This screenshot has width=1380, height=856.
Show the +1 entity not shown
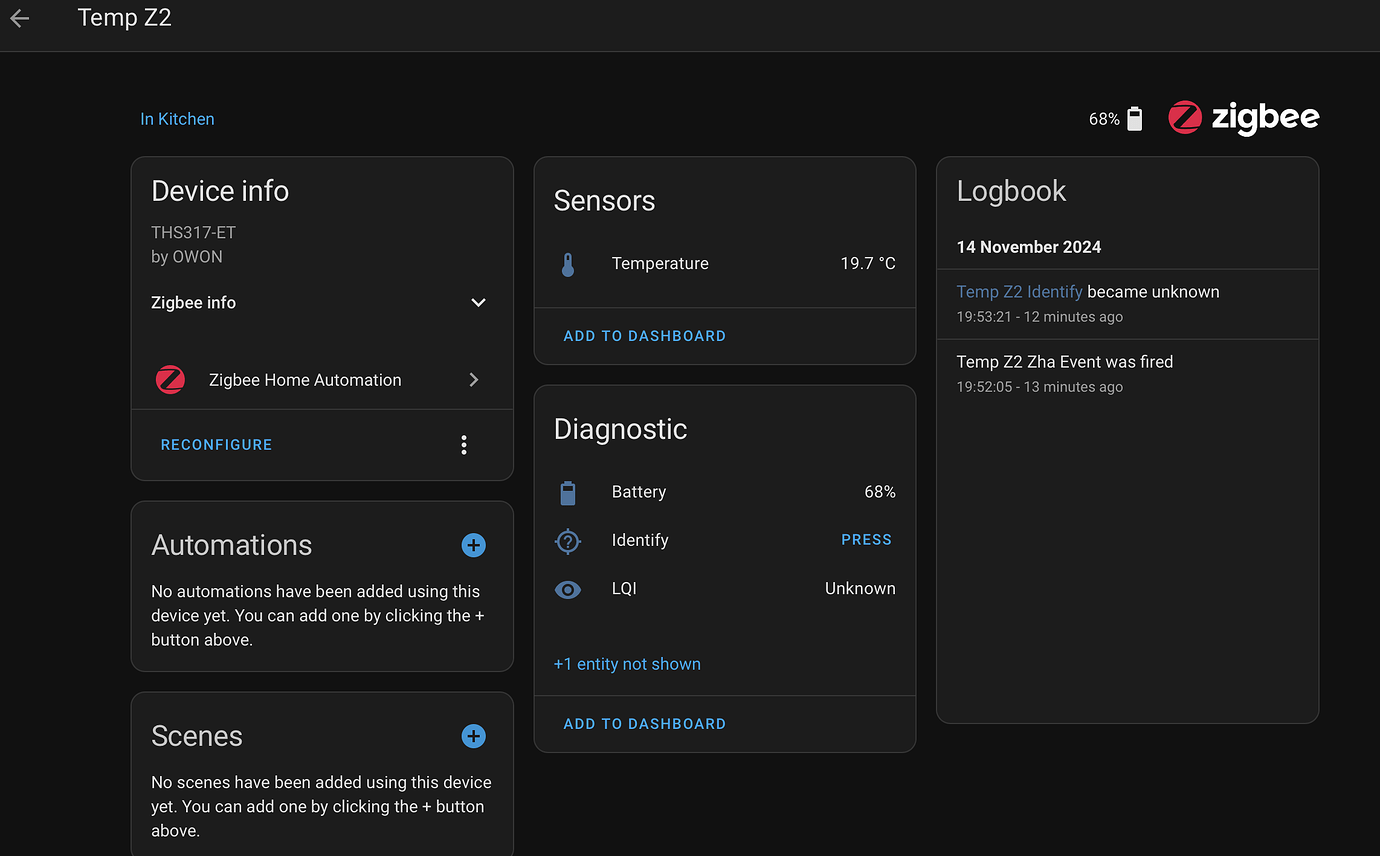click(x=627, y=664)
